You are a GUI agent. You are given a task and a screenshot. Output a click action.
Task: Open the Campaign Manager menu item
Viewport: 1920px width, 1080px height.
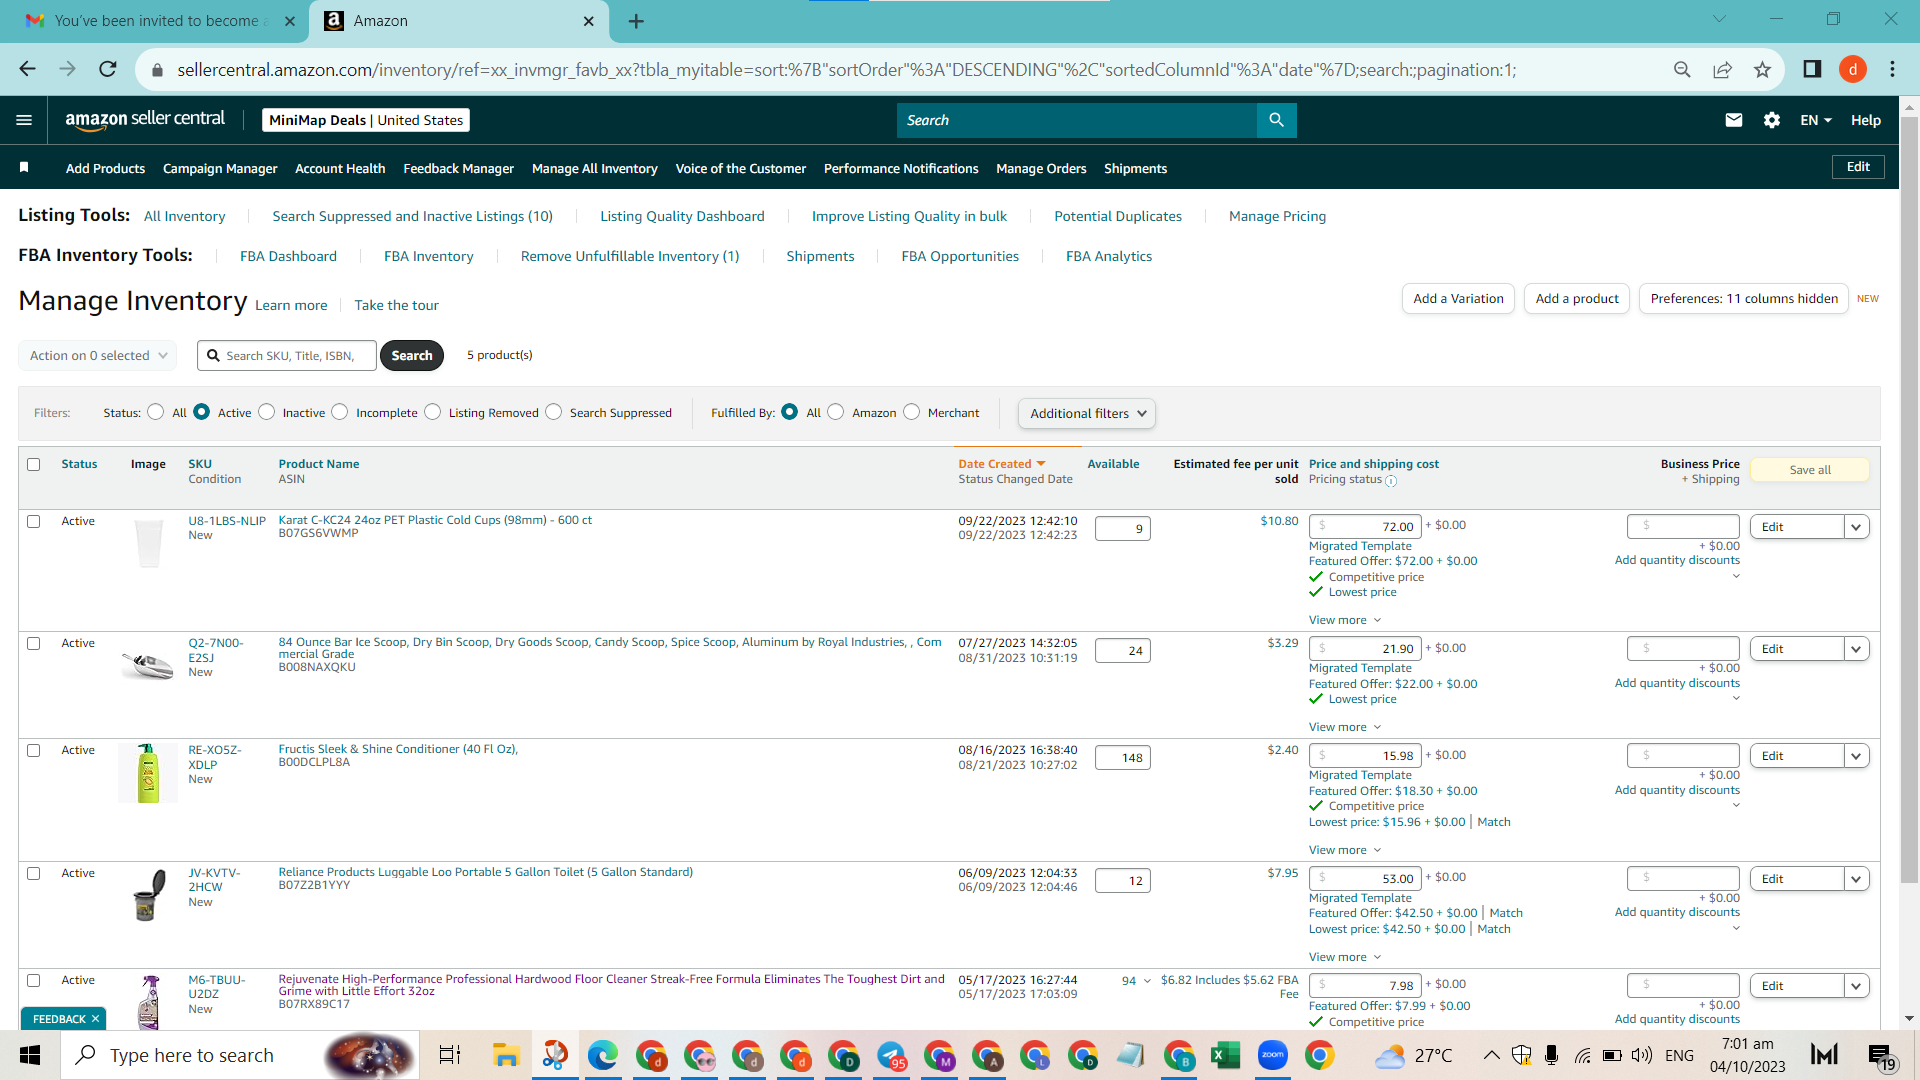coord(220,168)
